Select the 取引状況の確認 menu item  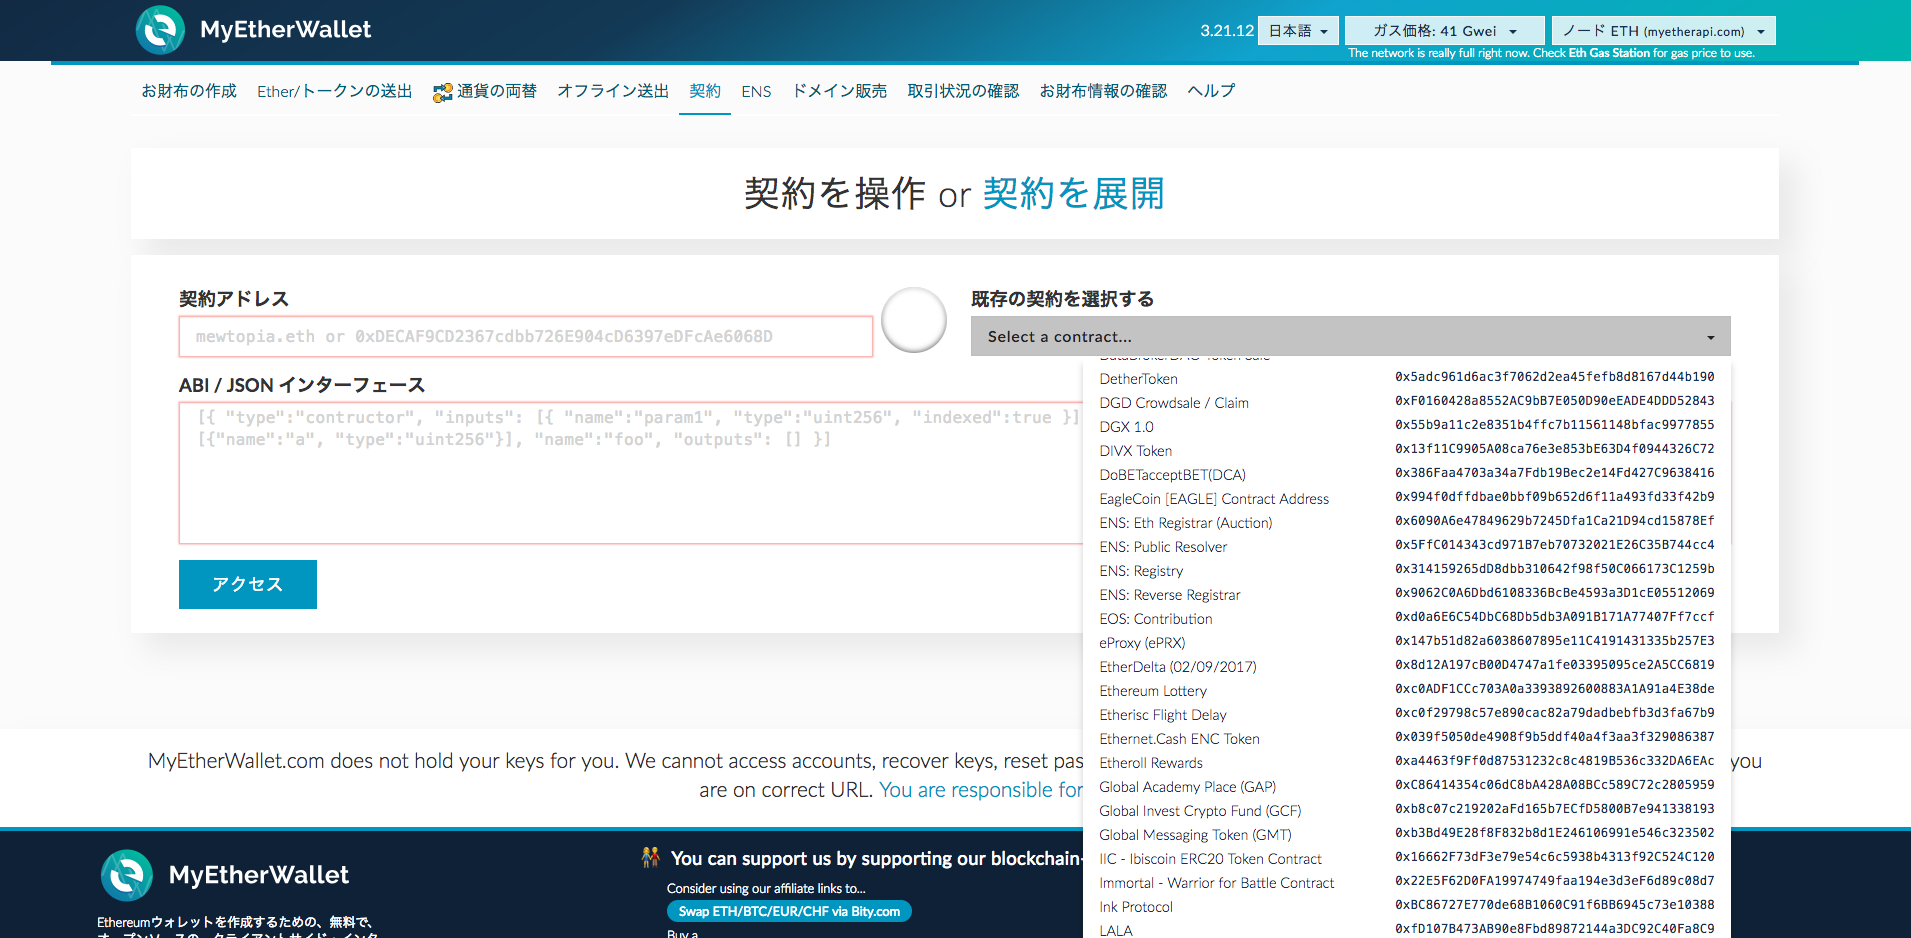(963, 91)
